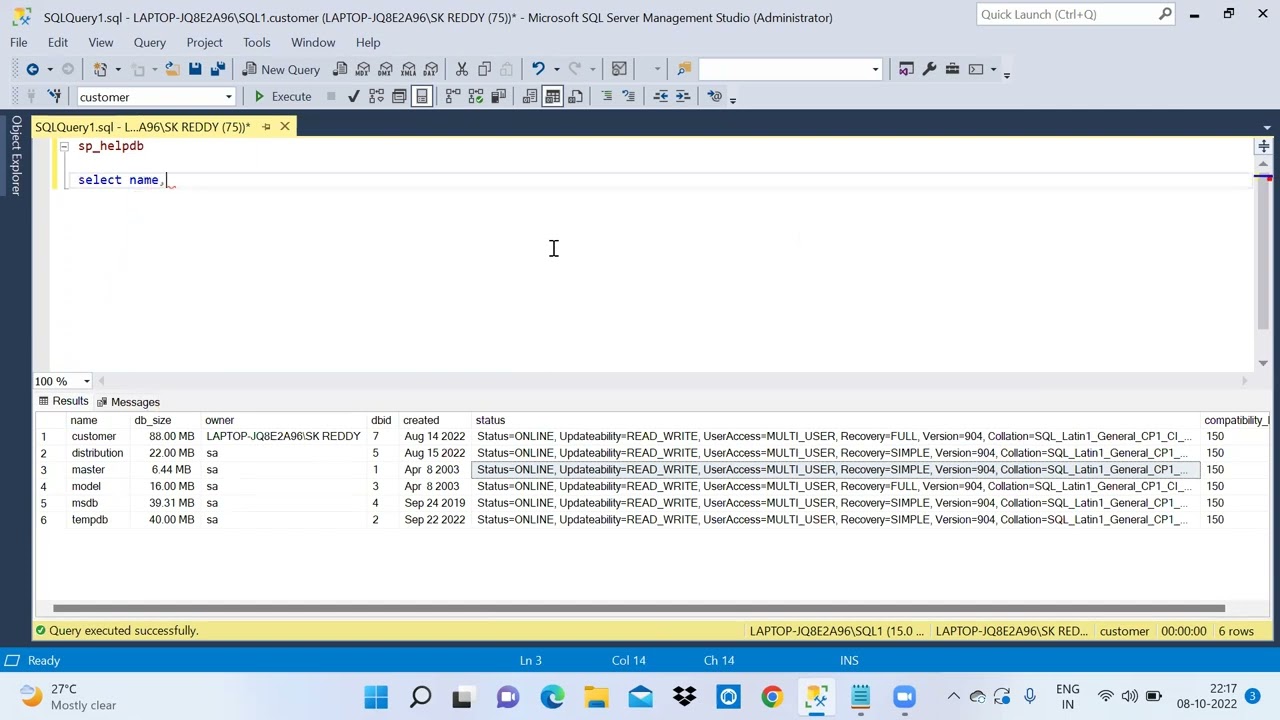Open the customer database dropdown
Image resolution: width=1280 pixels, height=720 pixels.
point(228,97)
